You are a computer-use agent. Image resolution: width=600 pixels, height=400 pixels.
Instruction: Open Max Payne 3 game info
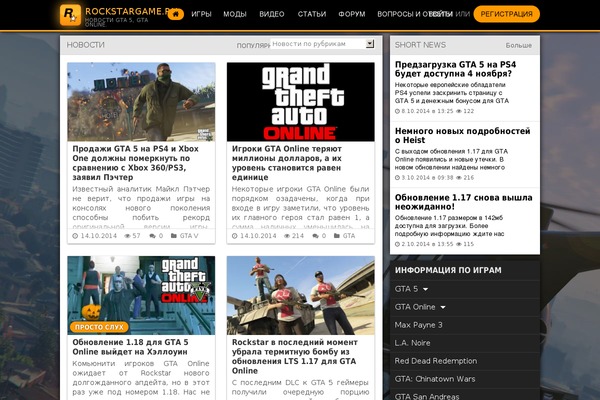tap(418, 325)
